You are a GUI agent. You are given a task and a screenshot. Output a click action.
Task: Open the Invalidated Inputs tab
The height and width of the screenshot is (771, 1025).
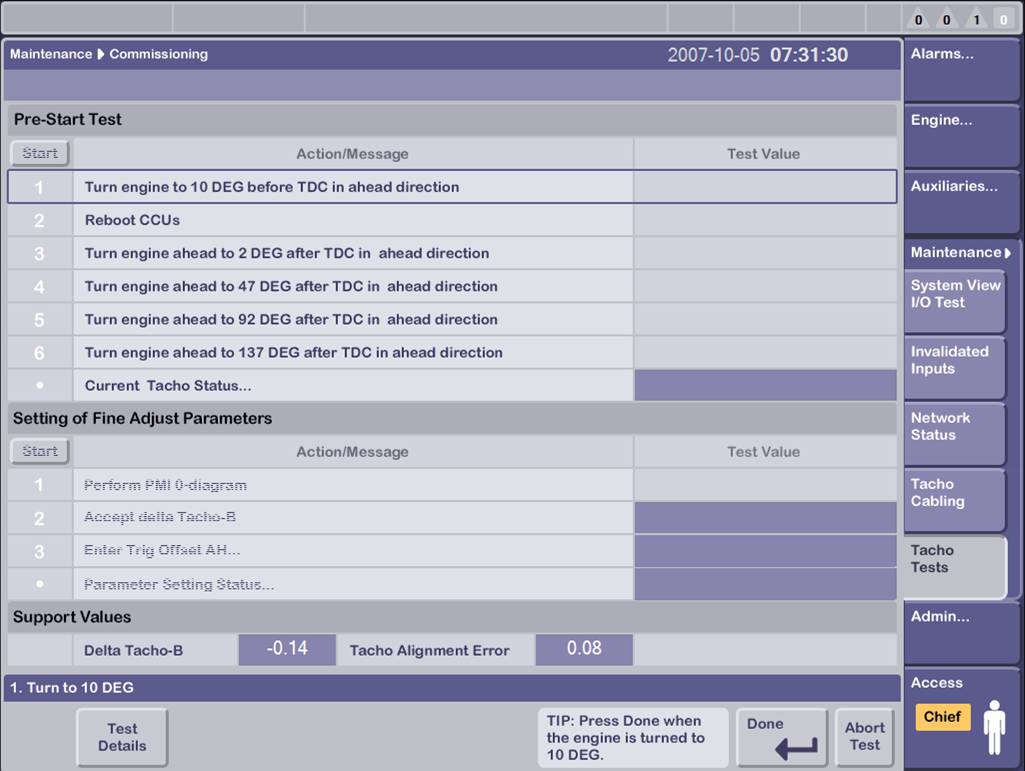[955, 367]
